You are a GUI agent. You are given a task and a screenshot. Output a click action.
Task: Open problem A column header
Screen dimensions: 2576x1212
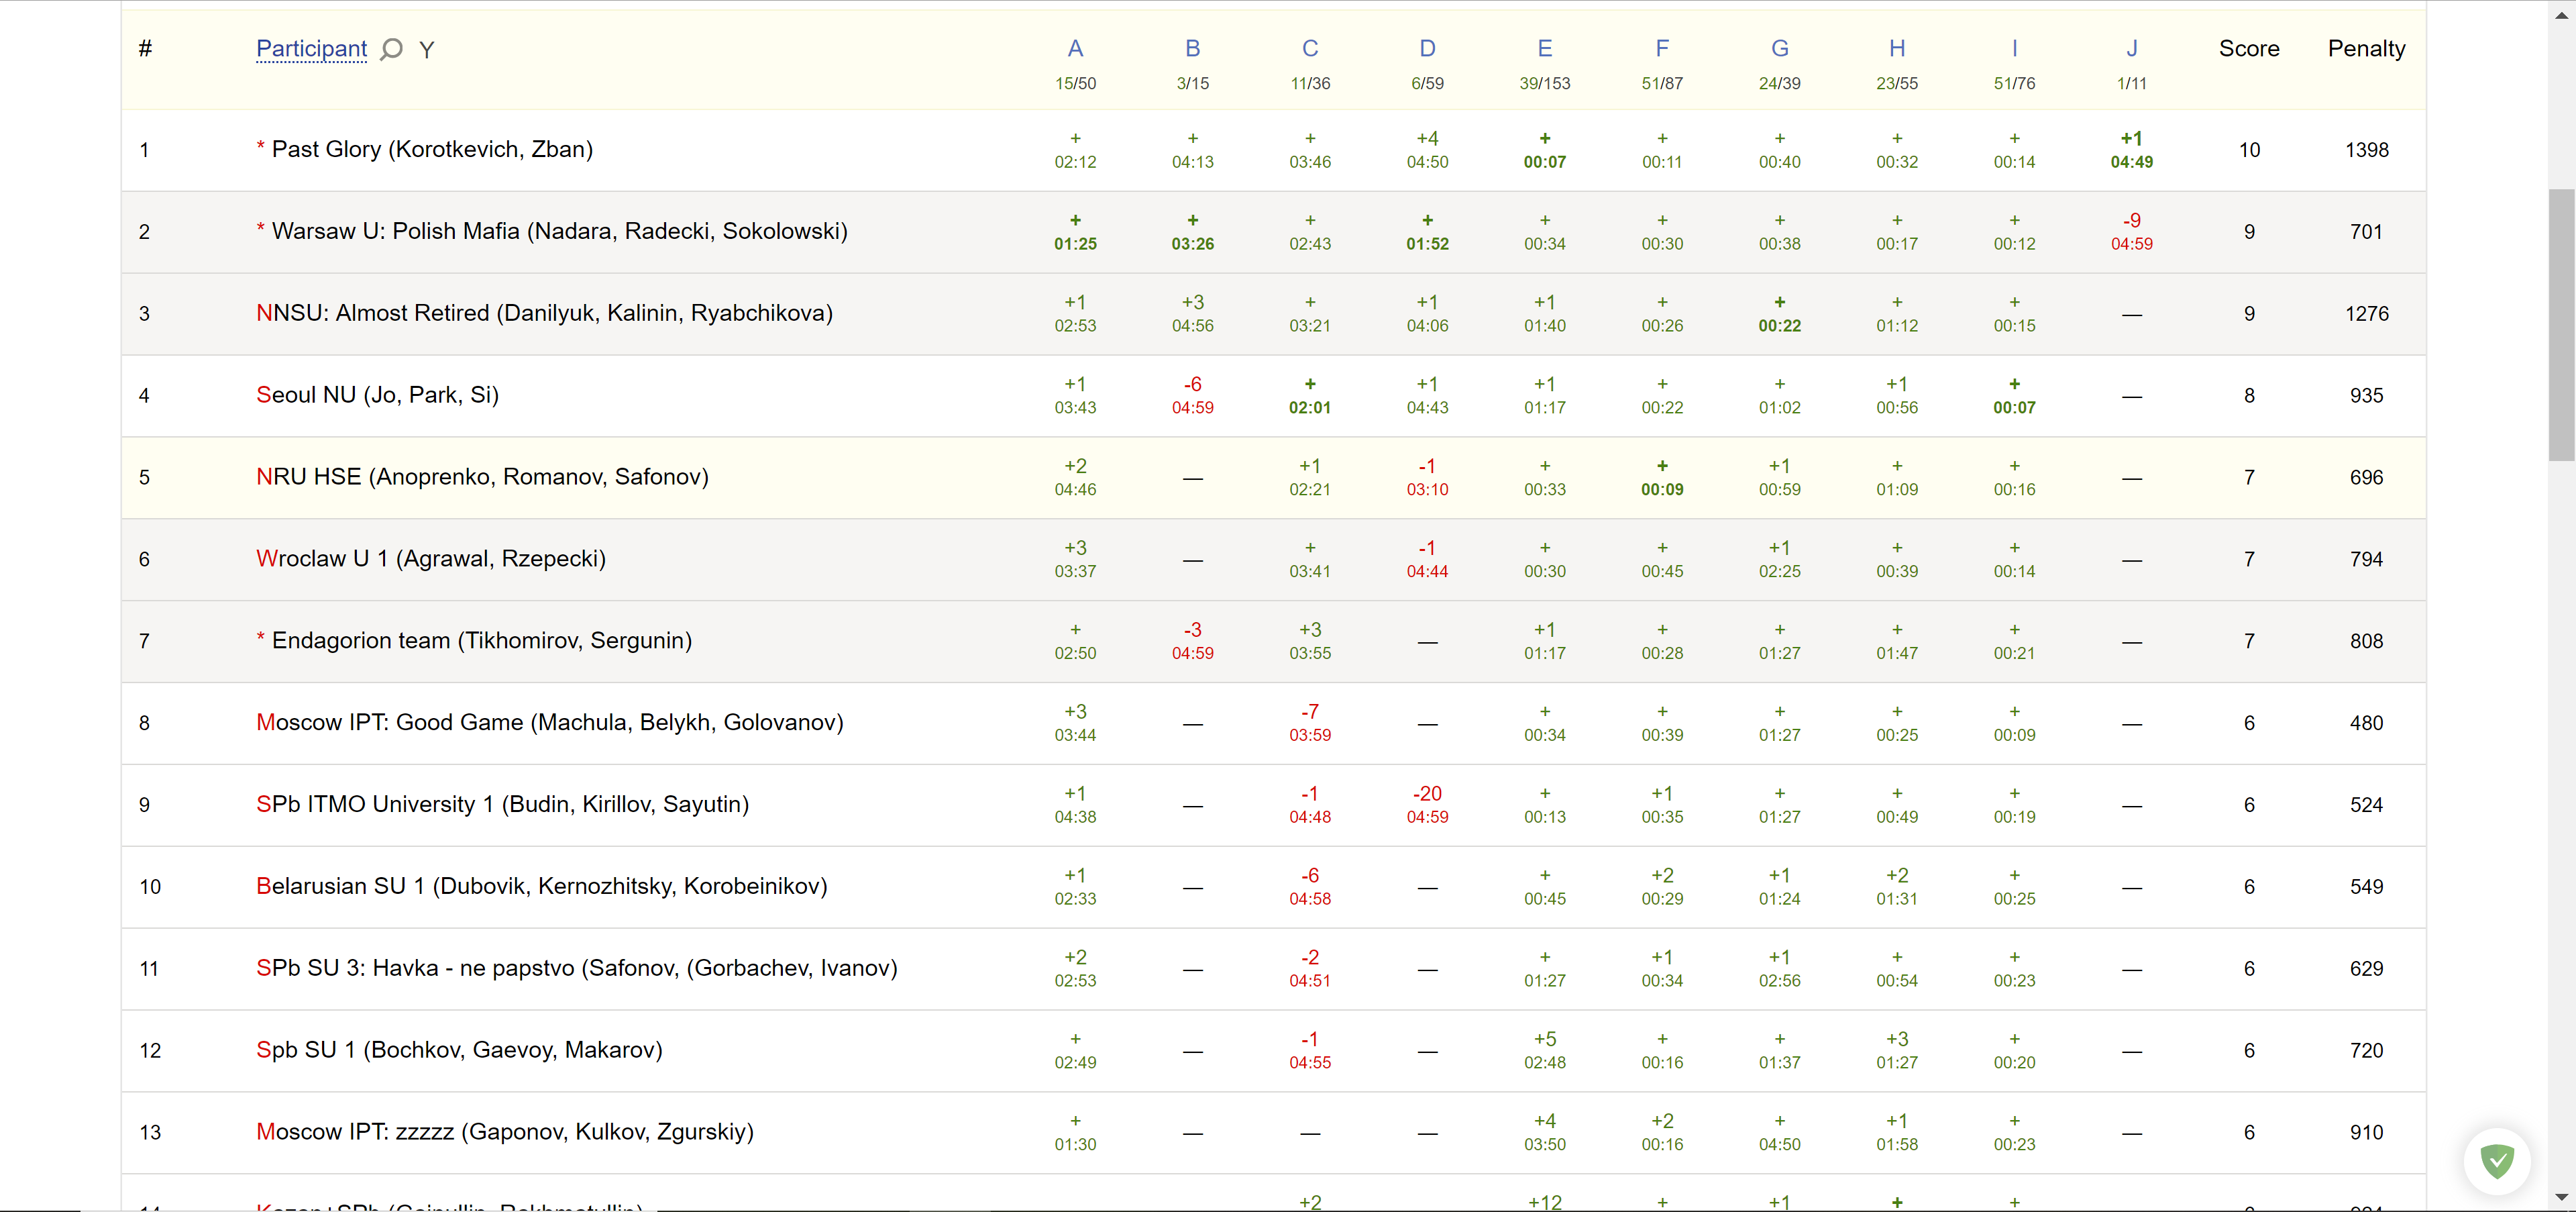pyautogui.click(x=1075, y=49)
